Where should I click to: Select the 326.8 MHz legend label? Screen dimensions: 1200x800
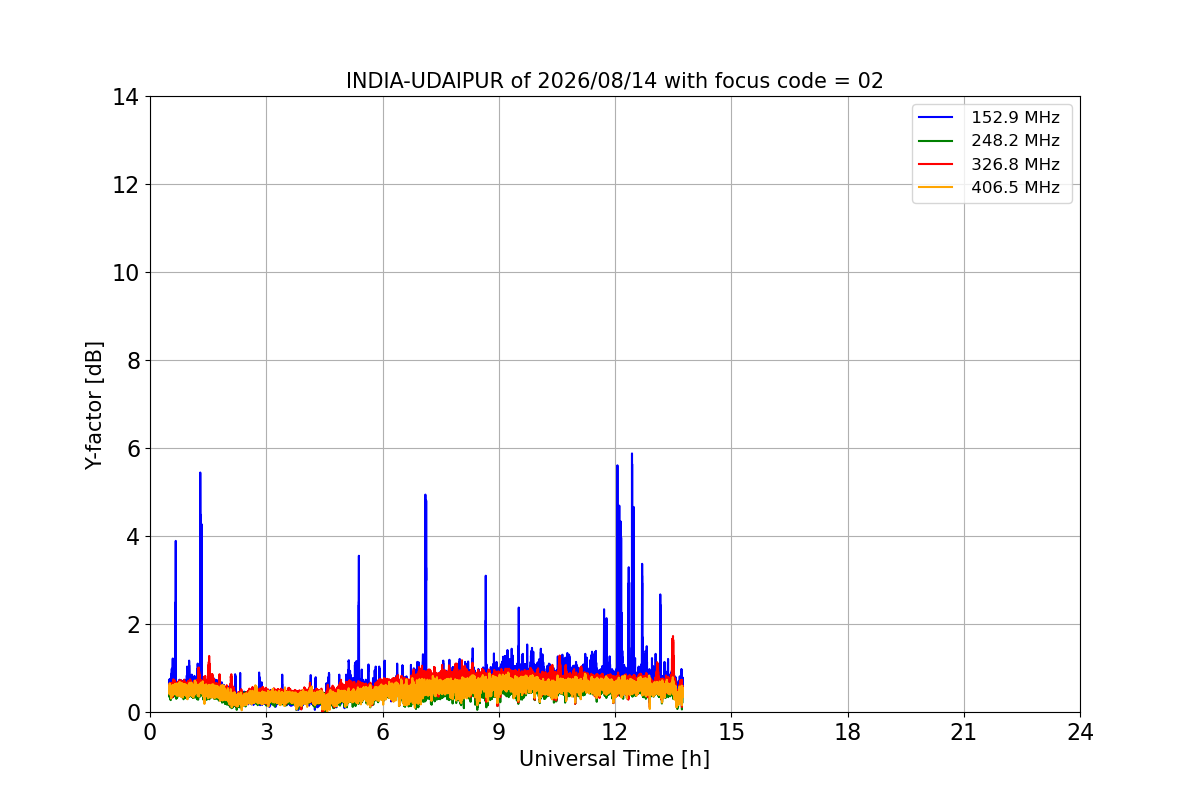(1015, 164)
